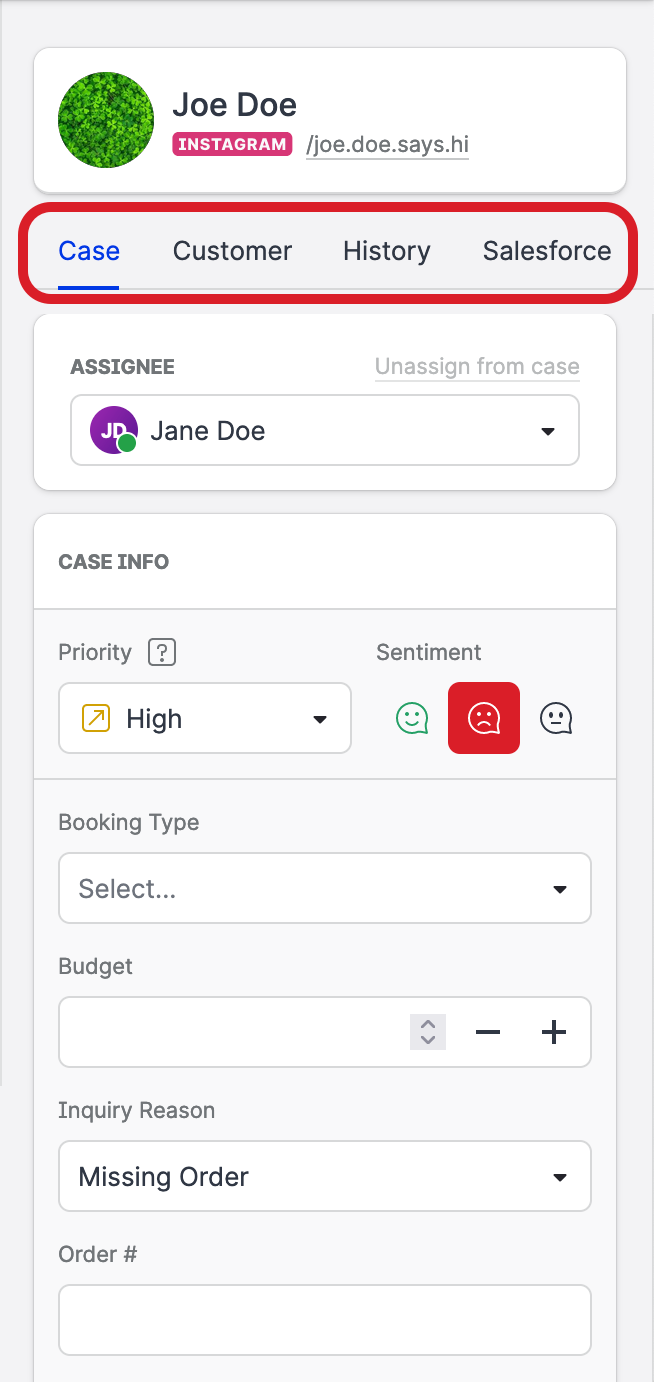654x1382 pixels.
Task: Click Joe Doe's profile avatar
Action: (x=106, y=119)
